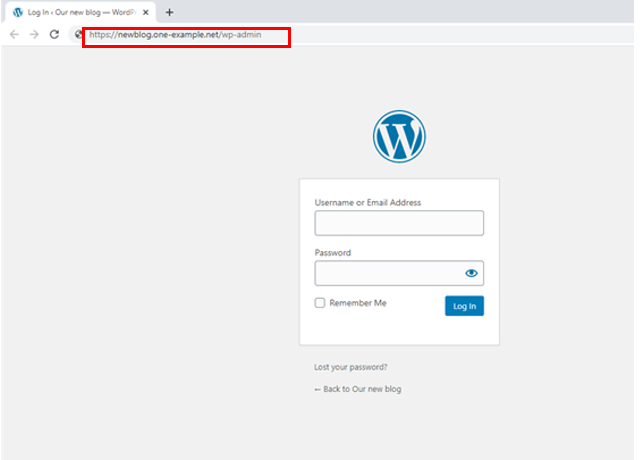Image resolution: width=642 pixels, height=460 pixels.
Task: Open a new tab with plus button
Action: (x=169, y=12)
